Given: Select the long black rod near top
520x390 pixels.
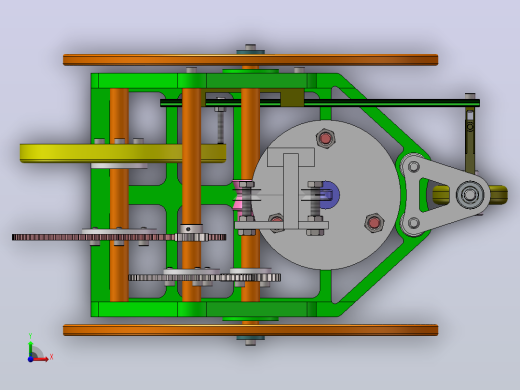Looking at the screenshot, I should (x=320, y=103).
